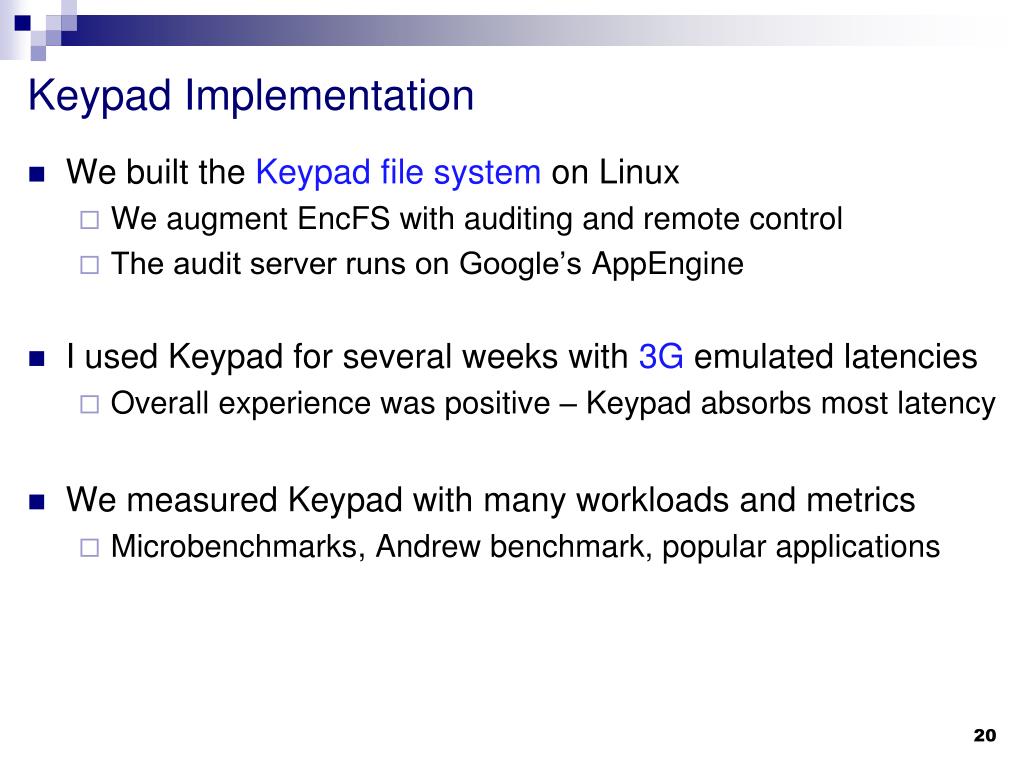
Task: Click the "Keypad Implementation" slide title
Action: click(x=251, y=97)
